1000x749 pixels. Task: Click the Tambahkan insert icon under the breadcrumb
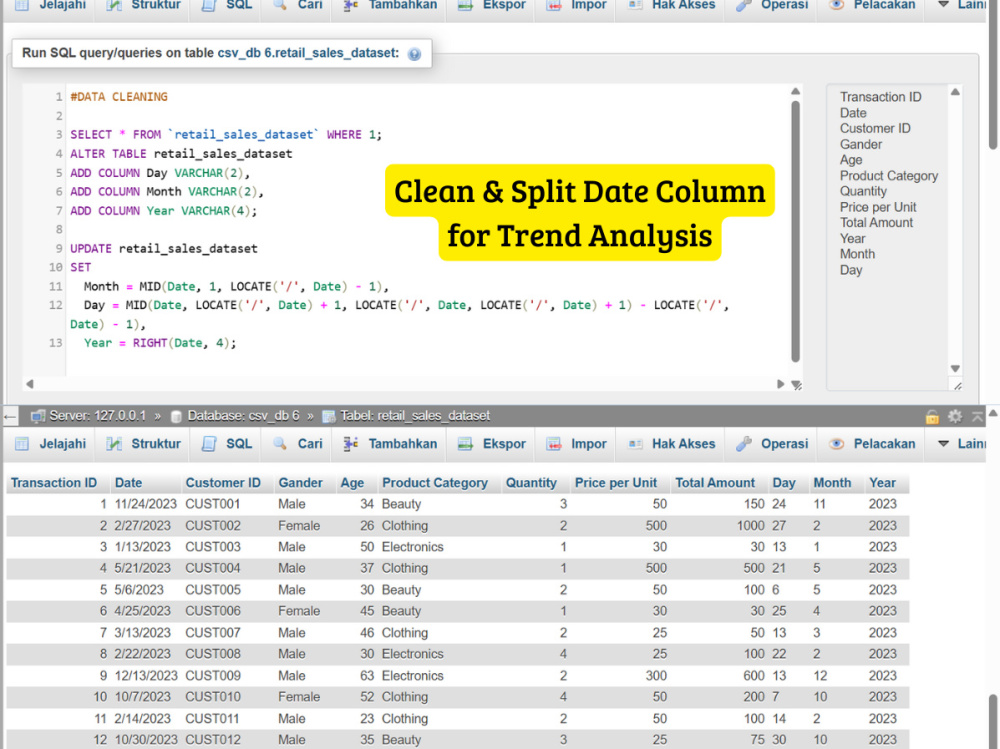pyautogui.click(x=350, y=444)
